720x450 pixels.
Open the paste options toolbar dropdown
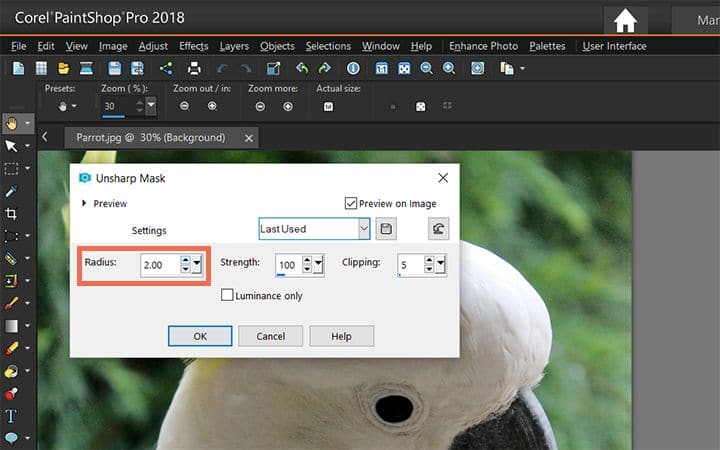click(x=523, y=68)
